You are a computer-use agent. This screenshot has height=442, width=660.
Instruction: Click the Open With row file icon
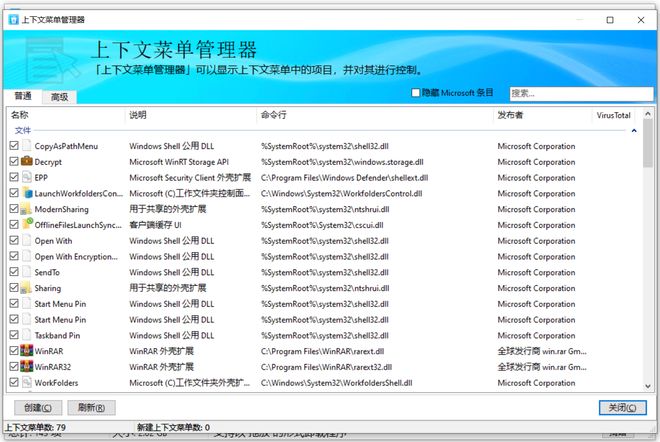tap(27, 240)
